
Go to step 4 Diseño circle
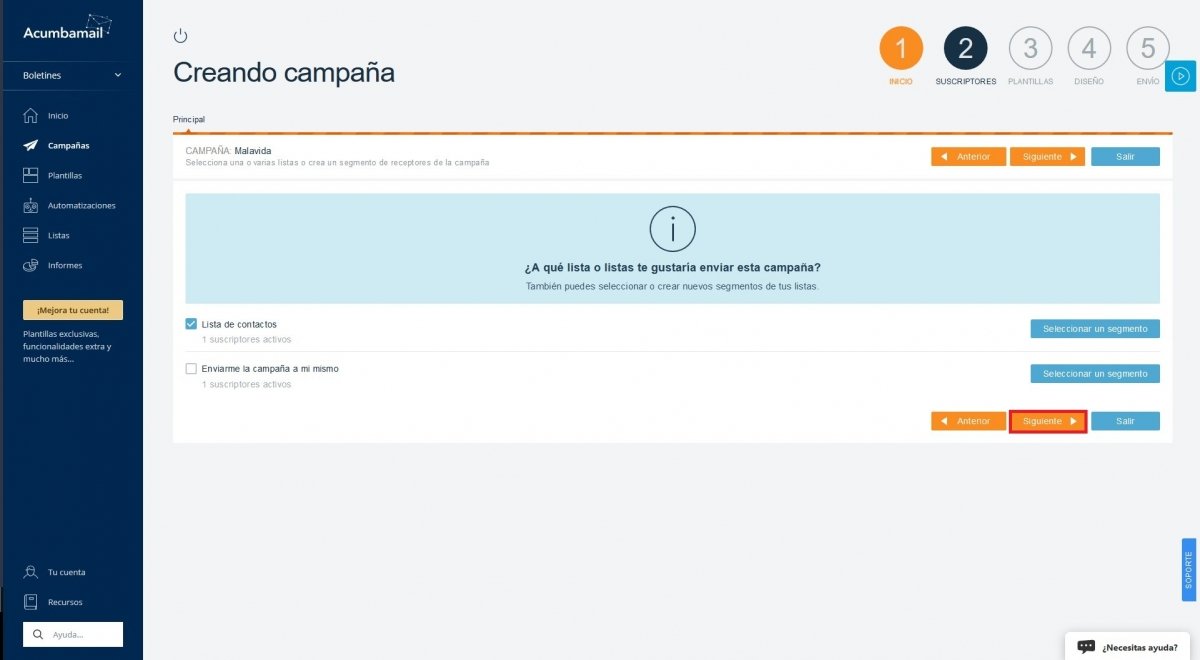[1089, 48]
